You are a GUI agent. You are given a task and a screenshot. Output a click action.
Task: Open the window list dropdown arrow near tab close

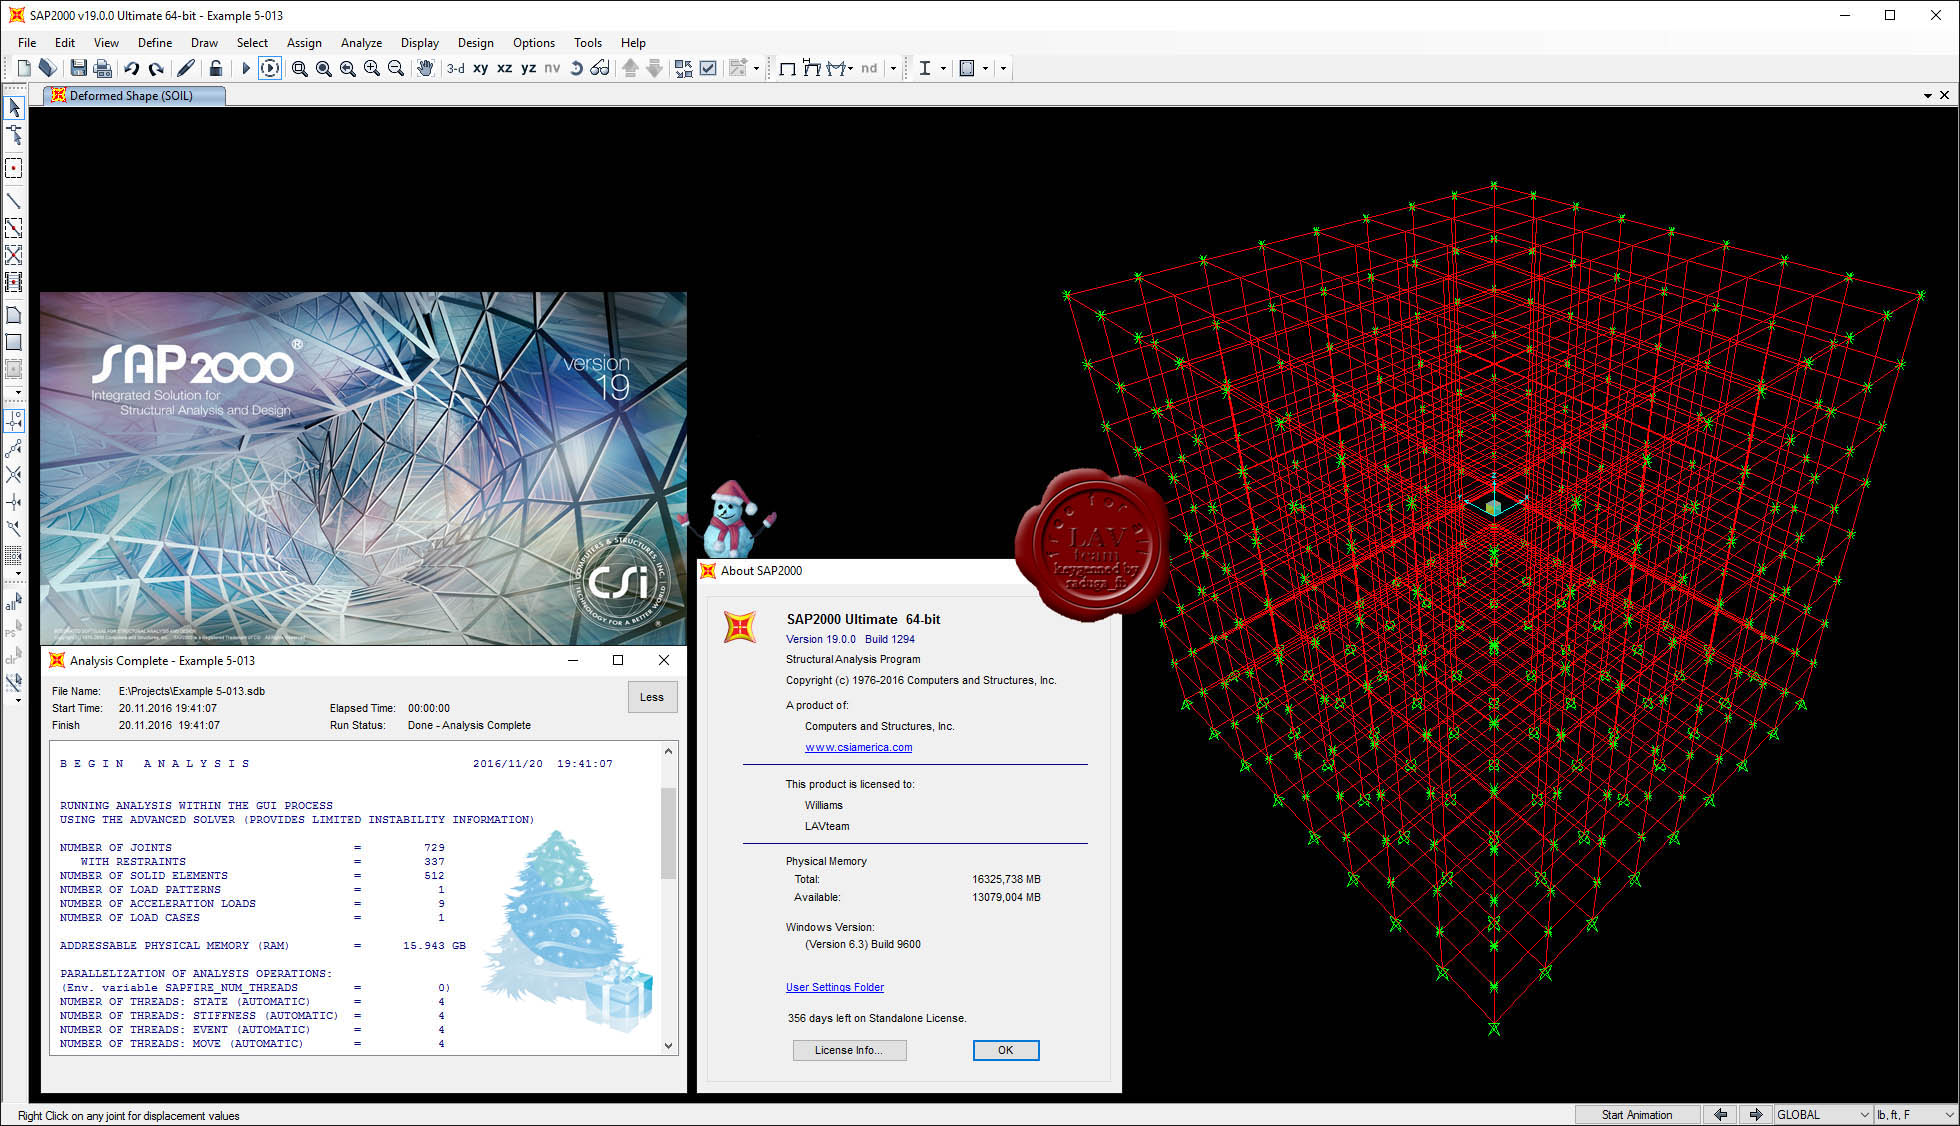pyautogui.click(x=1927, y=96)
